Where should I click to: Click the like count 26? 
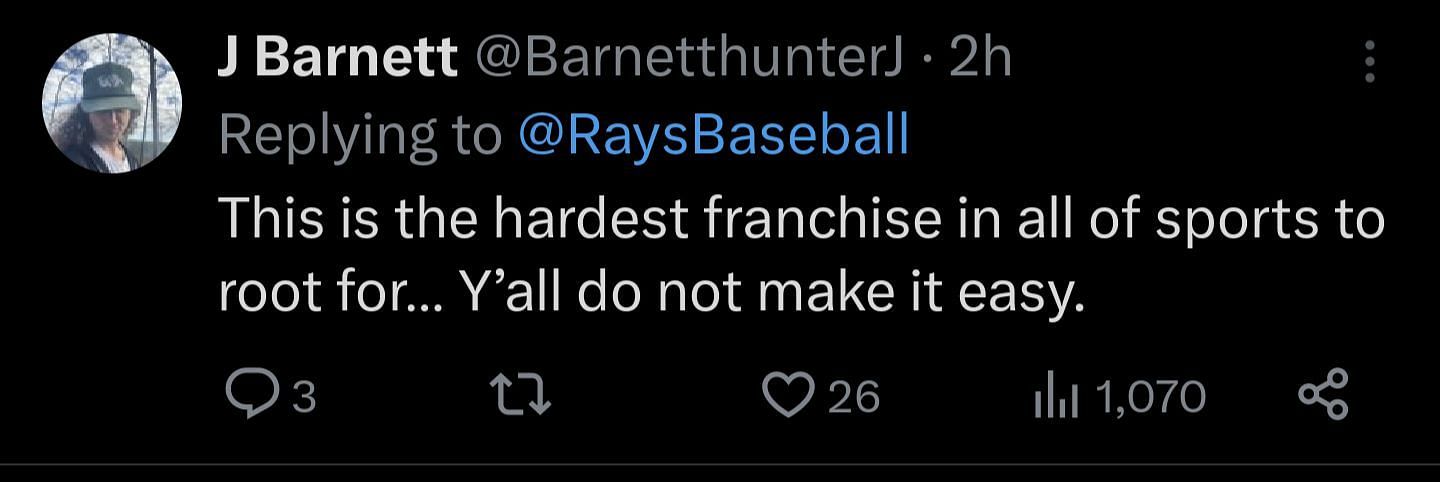pyautogui.click(x=854, y=398)
